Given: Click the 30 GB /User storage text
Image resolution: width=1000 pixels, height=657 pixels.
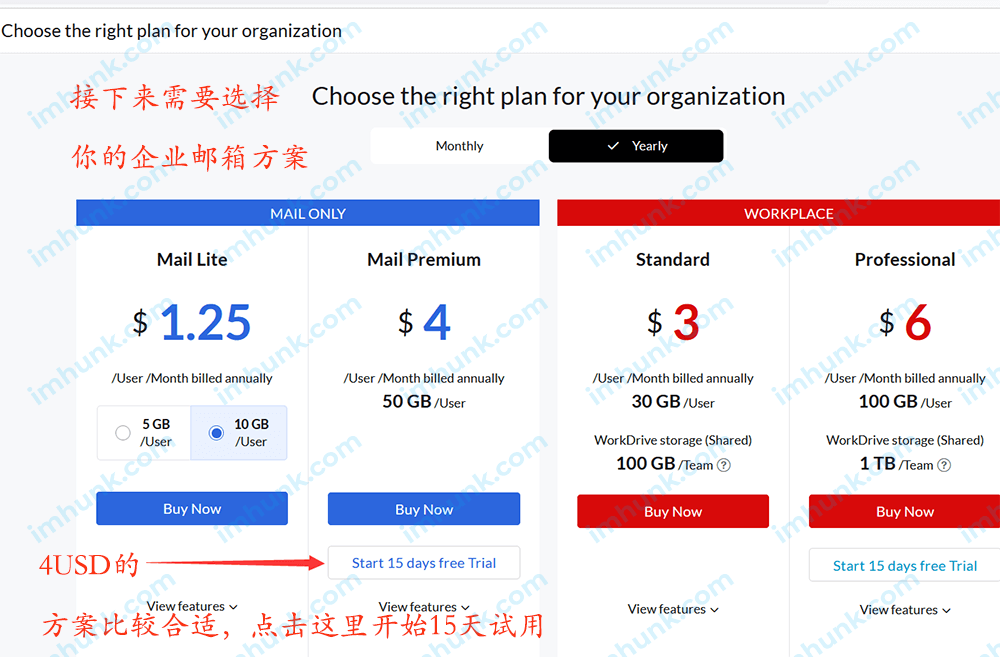Looking at the screenshot, I should pos(673,402).
